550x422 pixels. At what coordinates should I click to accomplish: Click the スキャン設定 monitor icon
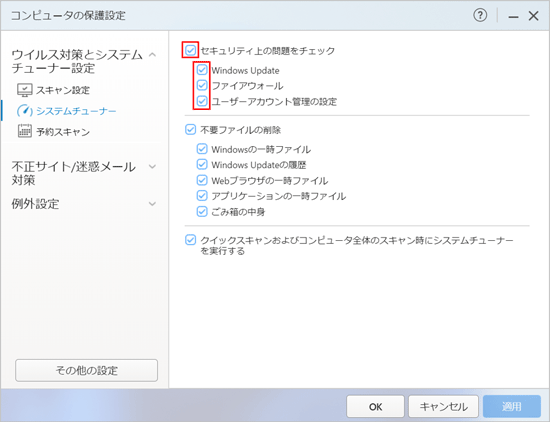pyautogui.click(x=25, y=90)
